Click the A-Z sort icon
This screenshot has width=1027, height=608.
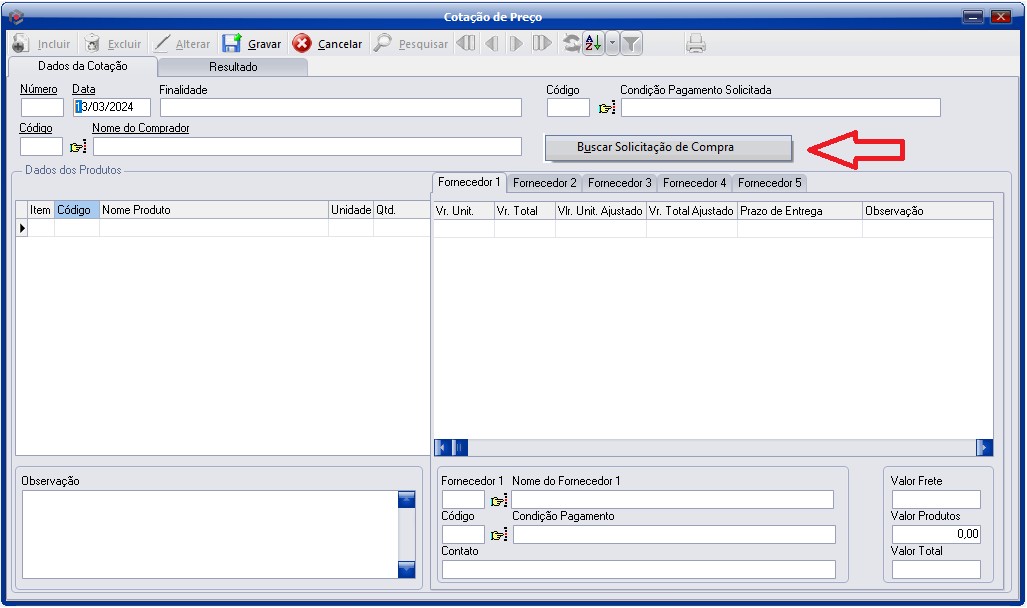click(593, 43)
